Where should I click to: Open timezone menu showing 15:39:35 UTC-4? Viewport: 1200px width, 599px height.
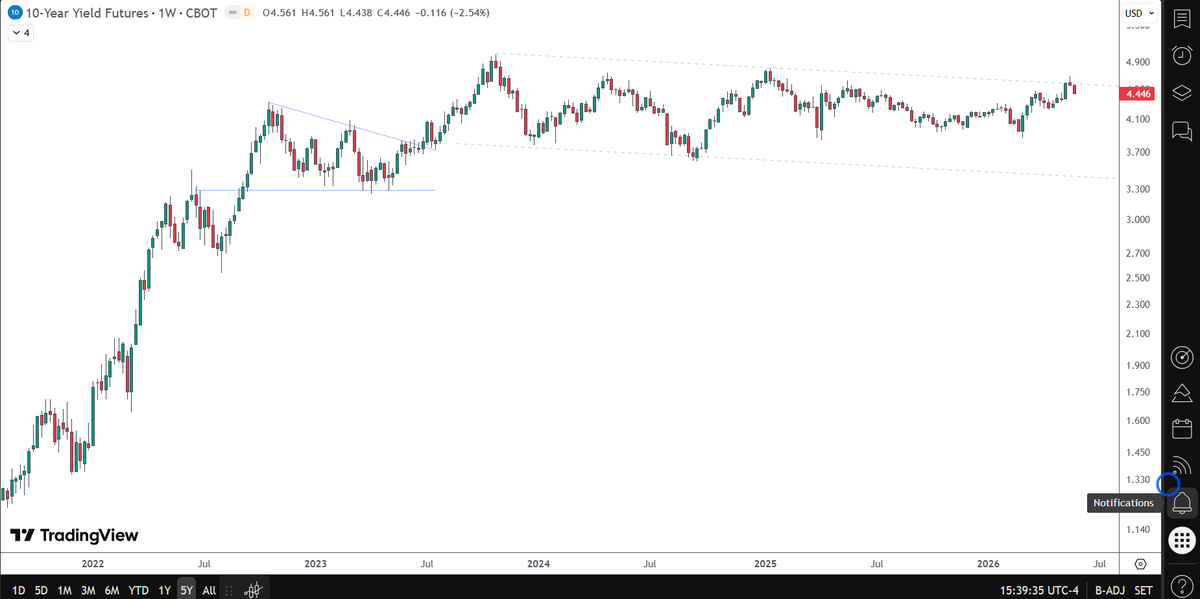coord(1039,590)
